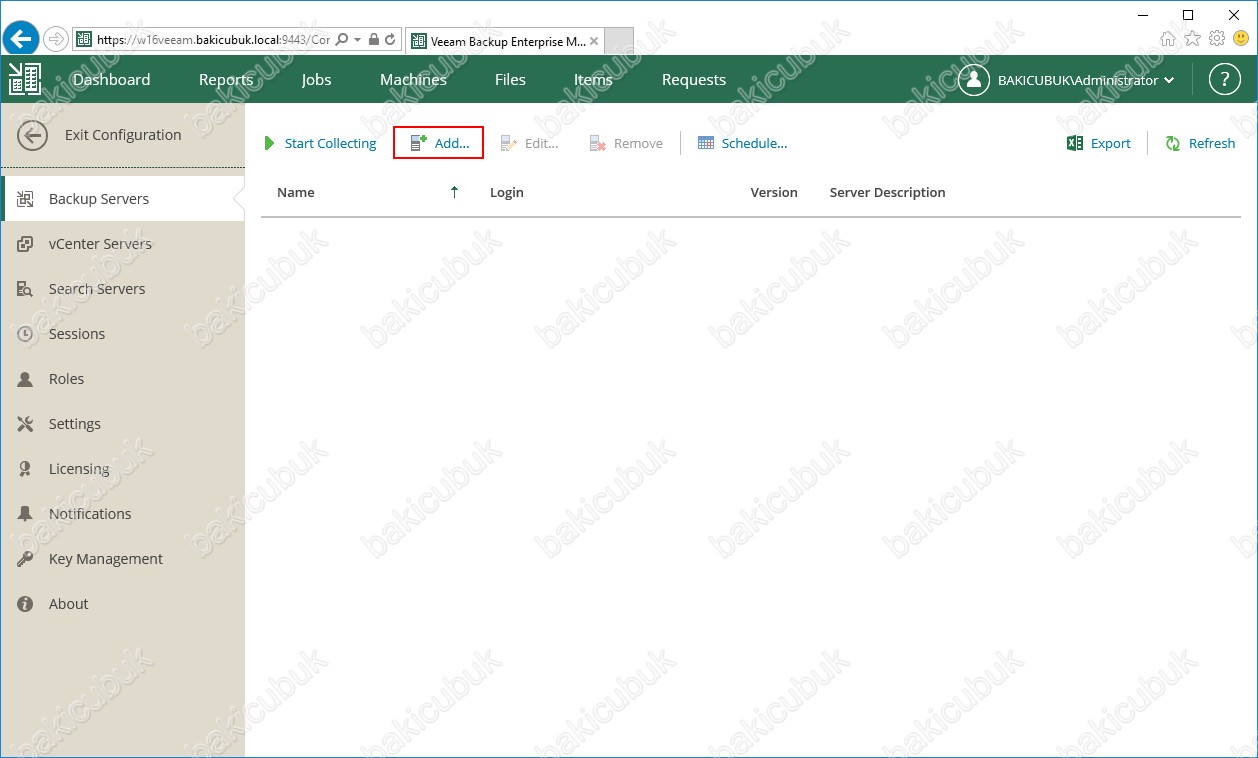Switch to the Machines tab
The width and height of the screenshot is (1258, 758).
413,80
